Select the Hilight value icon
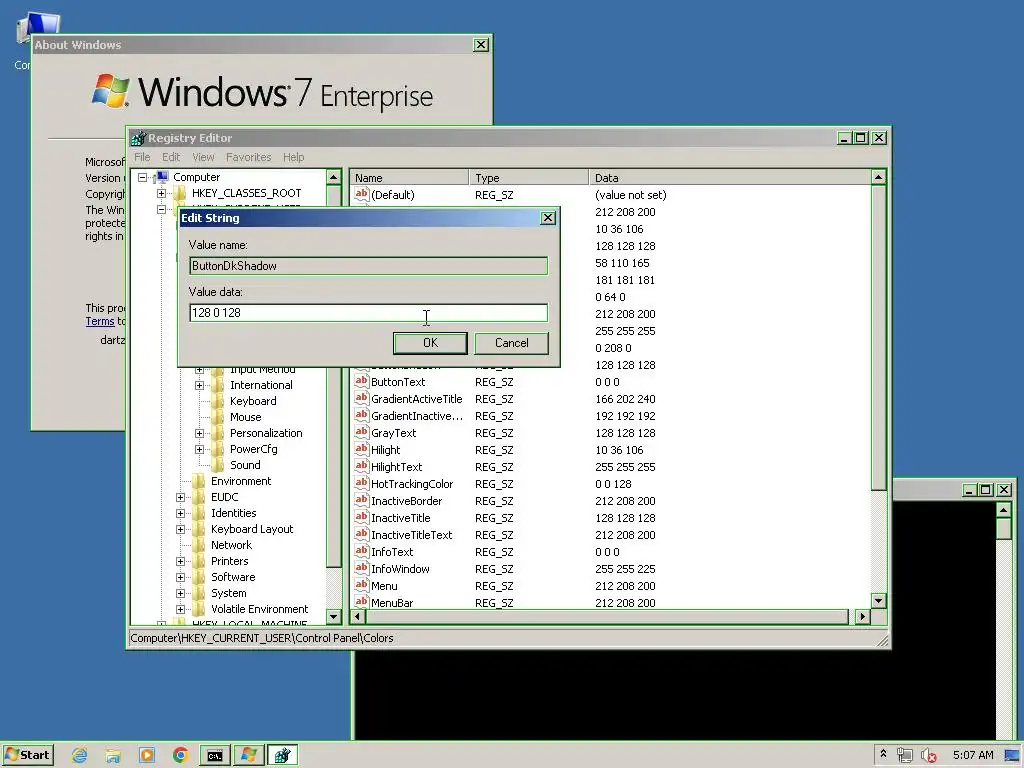The width and height of the screenshot is (1024, 768). [361, 449]
